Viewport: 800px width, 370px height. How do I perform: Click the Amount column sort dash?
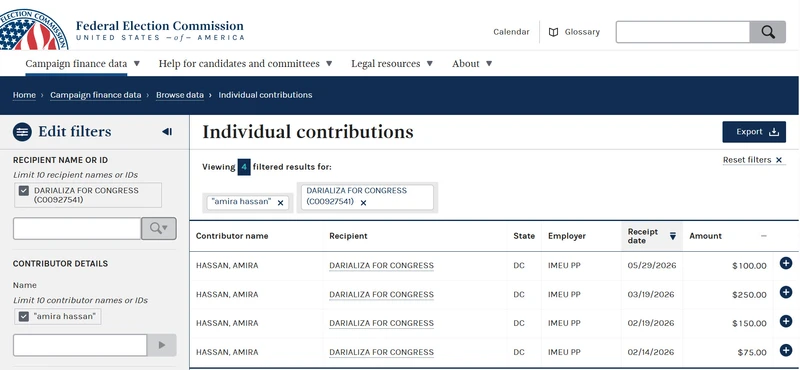(763, 236)
